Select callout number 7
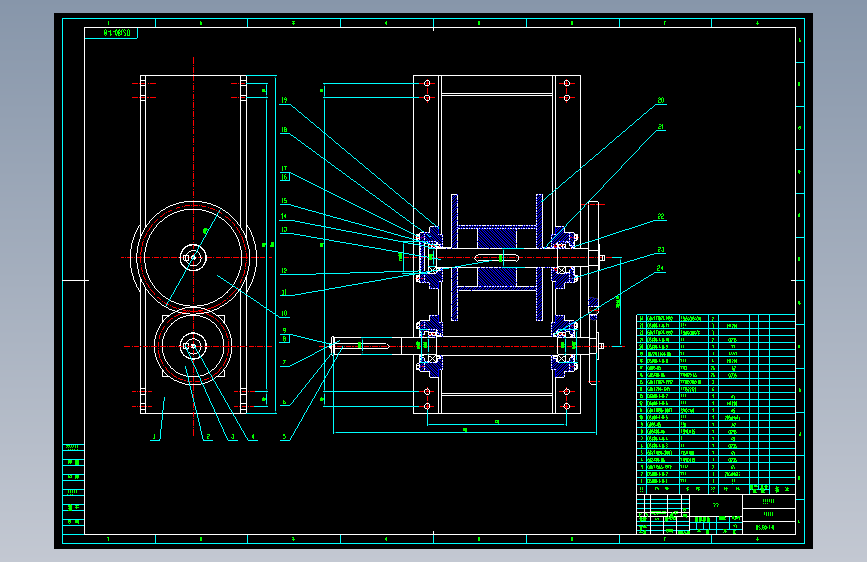 click(x=284, y=363)
